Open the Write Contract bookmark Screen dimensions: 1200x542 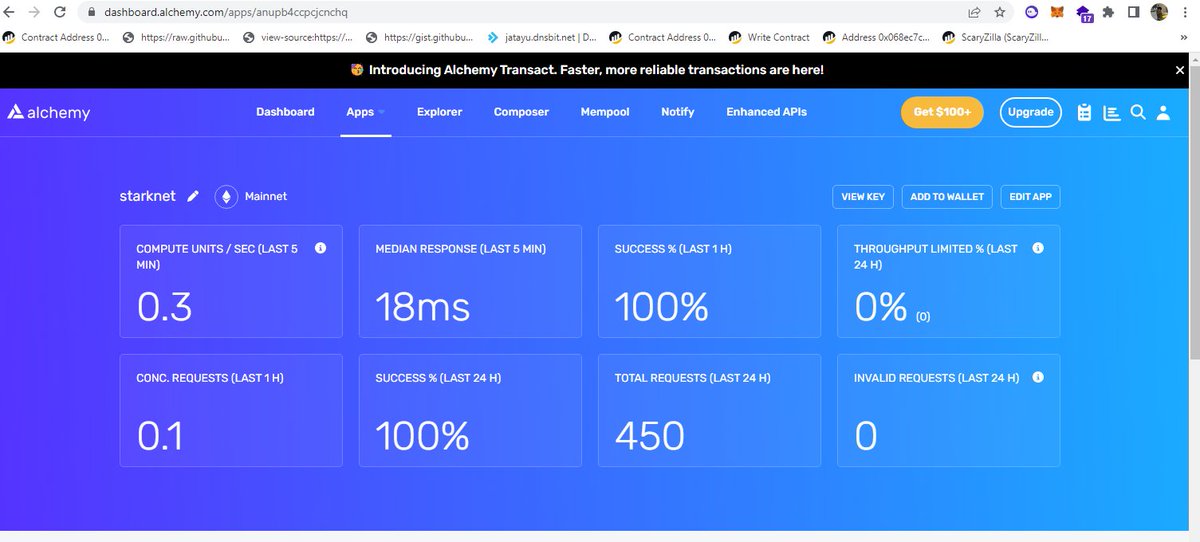pyautogui.click(x=769, y=38)
